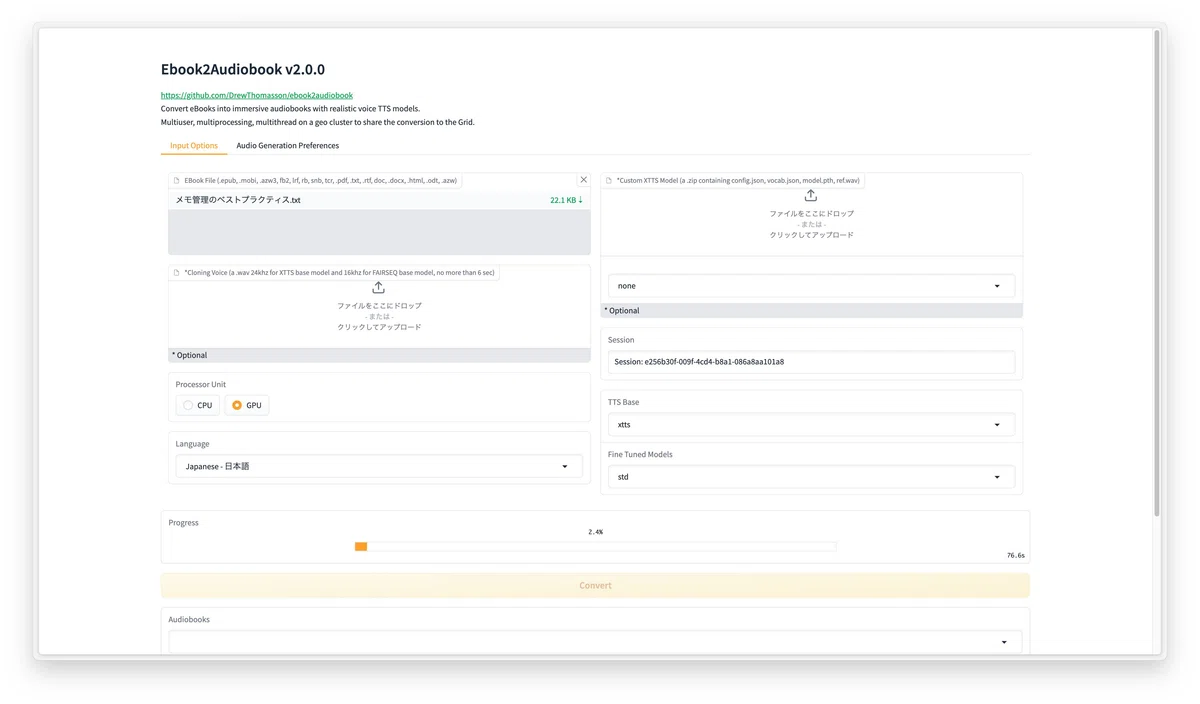Image resolution: width=1200 pixels, height=704 pixels.
Task: Click the uploaded メモ管理のベストプラクティス.txt filename
Action: pos(238,200)
